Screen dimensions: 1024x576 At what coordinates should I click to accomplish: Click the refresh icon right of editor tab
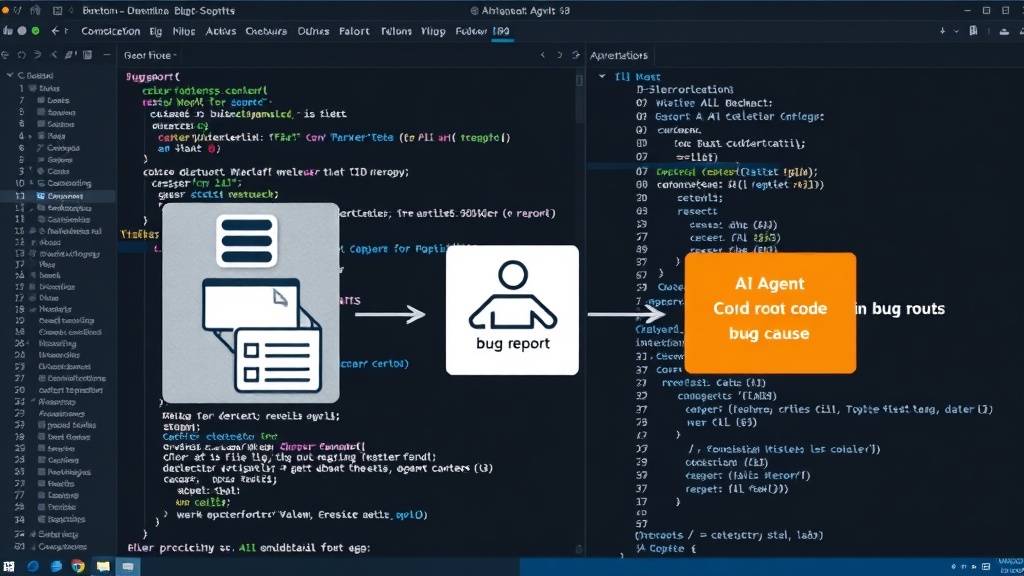pyautogui.click(x=575, y=56)
